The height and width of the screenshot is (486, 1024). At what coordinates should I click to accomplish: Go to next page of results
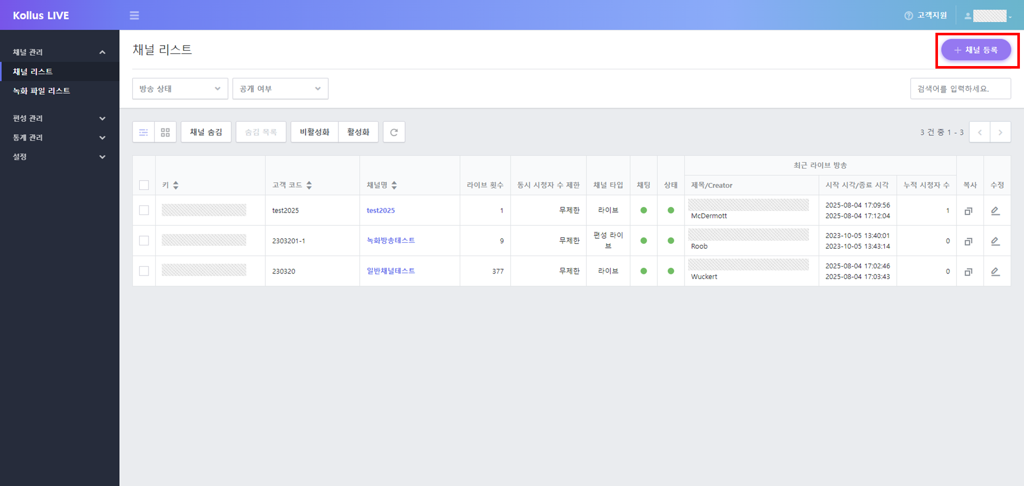(999, 132)
